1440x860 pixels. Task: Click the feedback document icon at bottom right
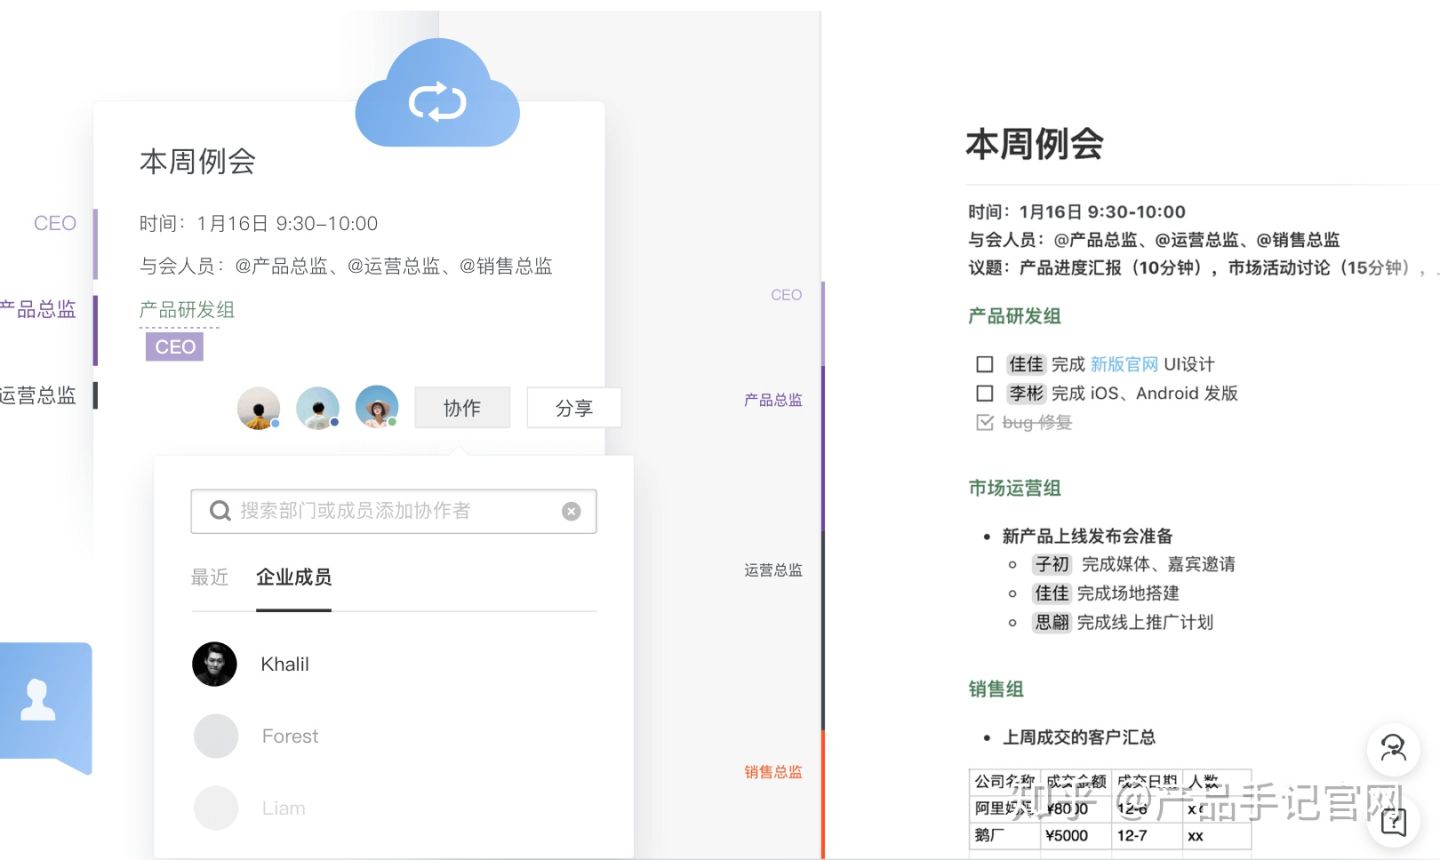(1392, 822)
